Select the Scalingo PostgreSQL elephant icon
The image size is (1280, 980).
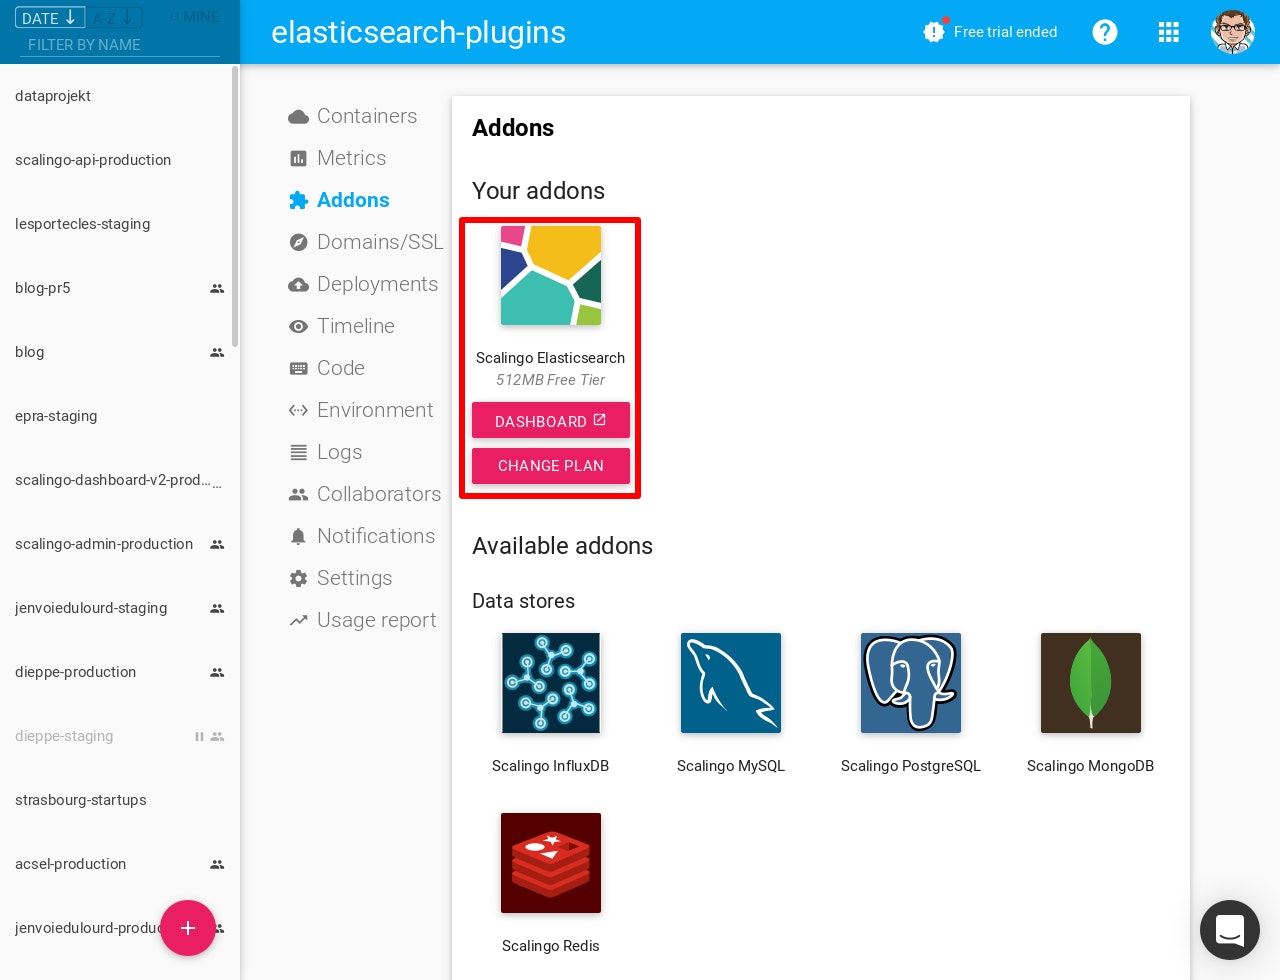911,683
